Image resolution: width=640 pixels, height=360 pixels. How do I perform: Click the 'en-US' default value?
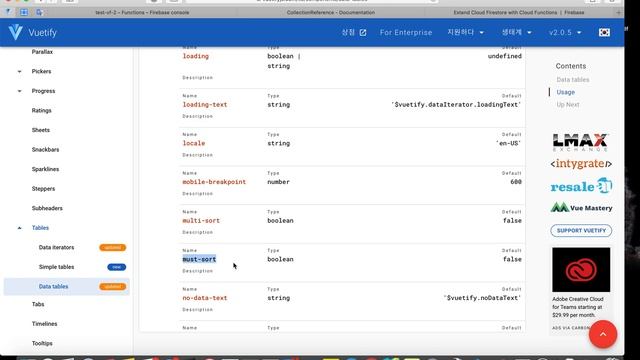(509, 143)
